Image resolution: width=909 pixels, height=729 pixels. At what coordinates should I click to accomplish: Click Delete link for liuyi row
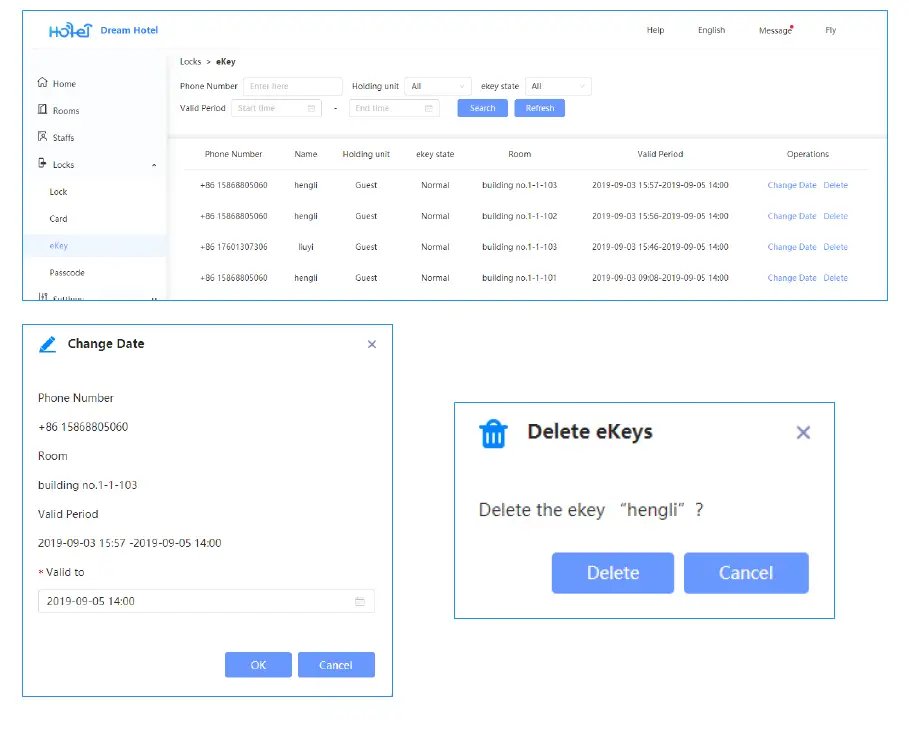pyautogui.click(x=835, y=247)
